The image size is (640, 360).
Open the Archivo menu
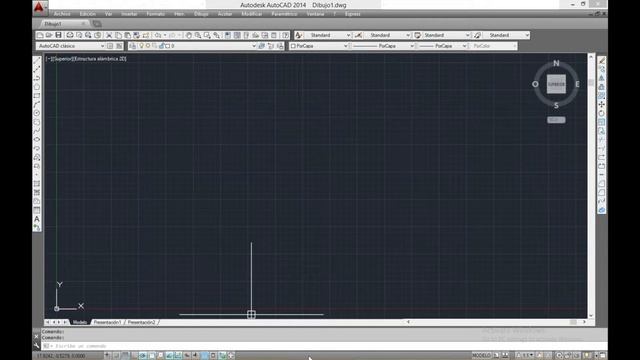coord(62,14)
